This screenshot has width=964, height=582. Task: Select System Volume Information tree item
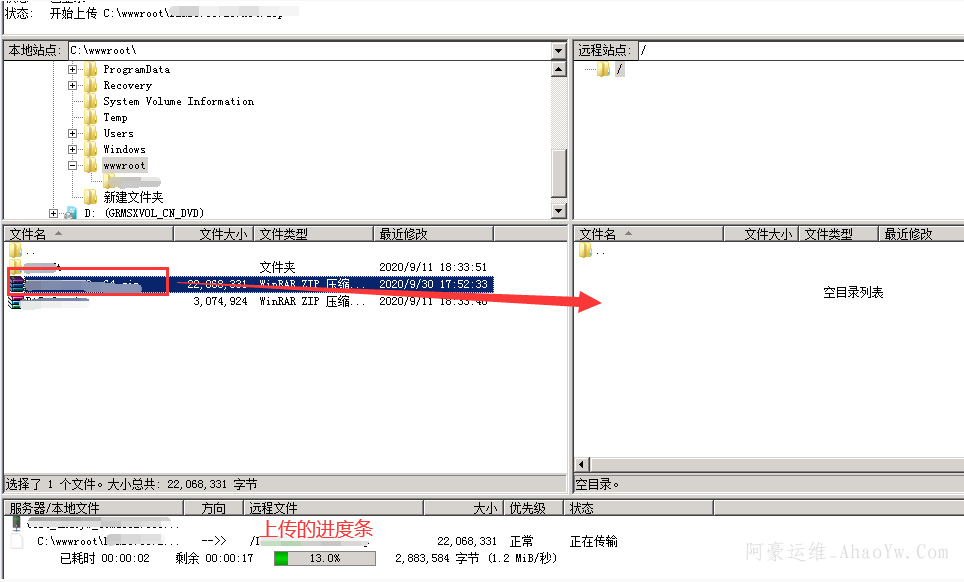pos(178,101)
